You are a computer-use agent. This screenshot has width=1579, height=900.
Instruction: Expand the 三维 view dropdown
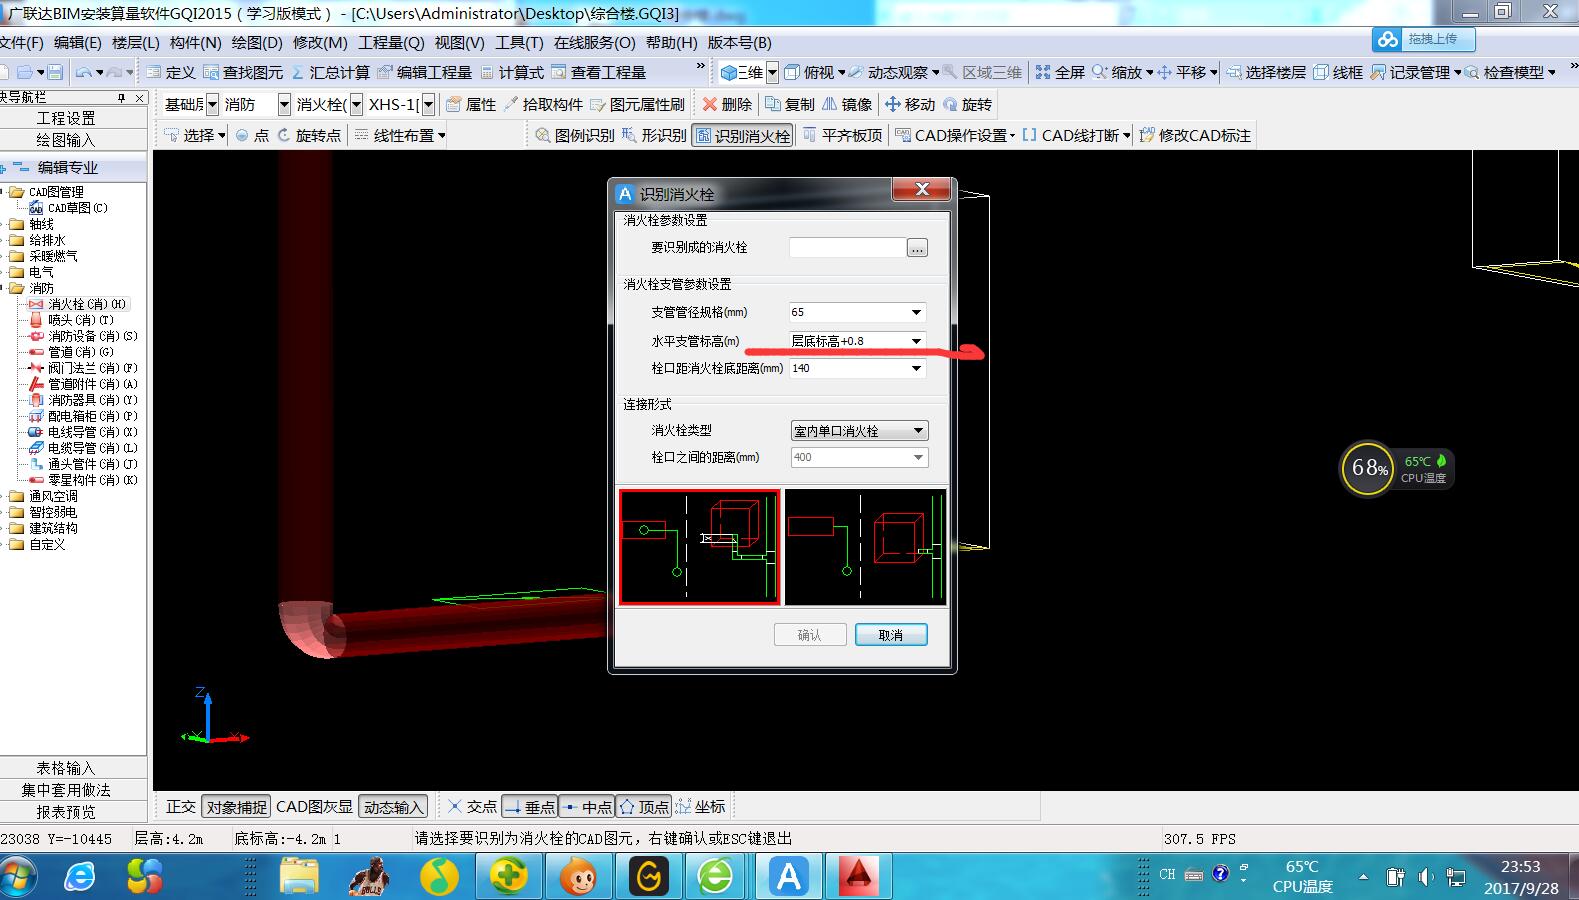[x=772, y=72]
